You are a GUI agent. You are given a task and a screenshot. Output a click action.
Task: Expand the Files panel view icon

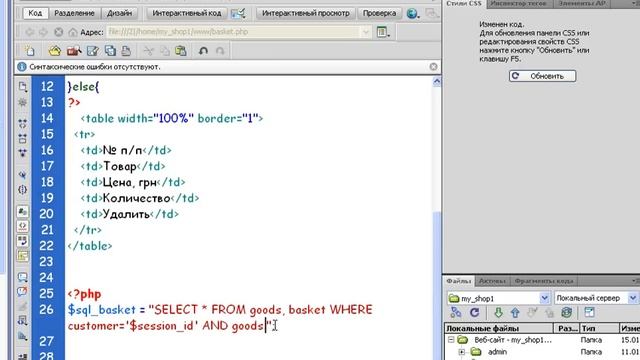pos(589,313)
